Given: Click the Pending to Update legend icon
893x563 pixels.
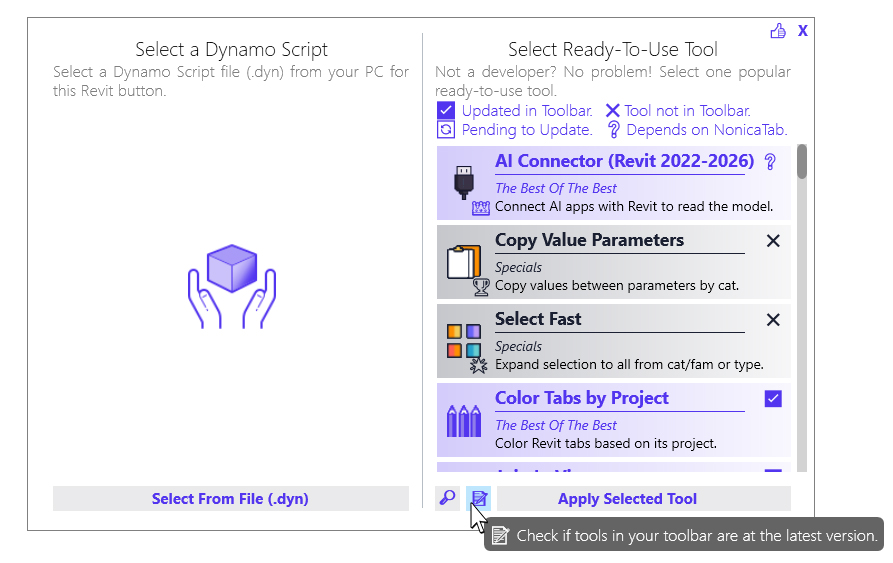Looking at the screenshot, I should pyautogui.click(x=446, y=130).
